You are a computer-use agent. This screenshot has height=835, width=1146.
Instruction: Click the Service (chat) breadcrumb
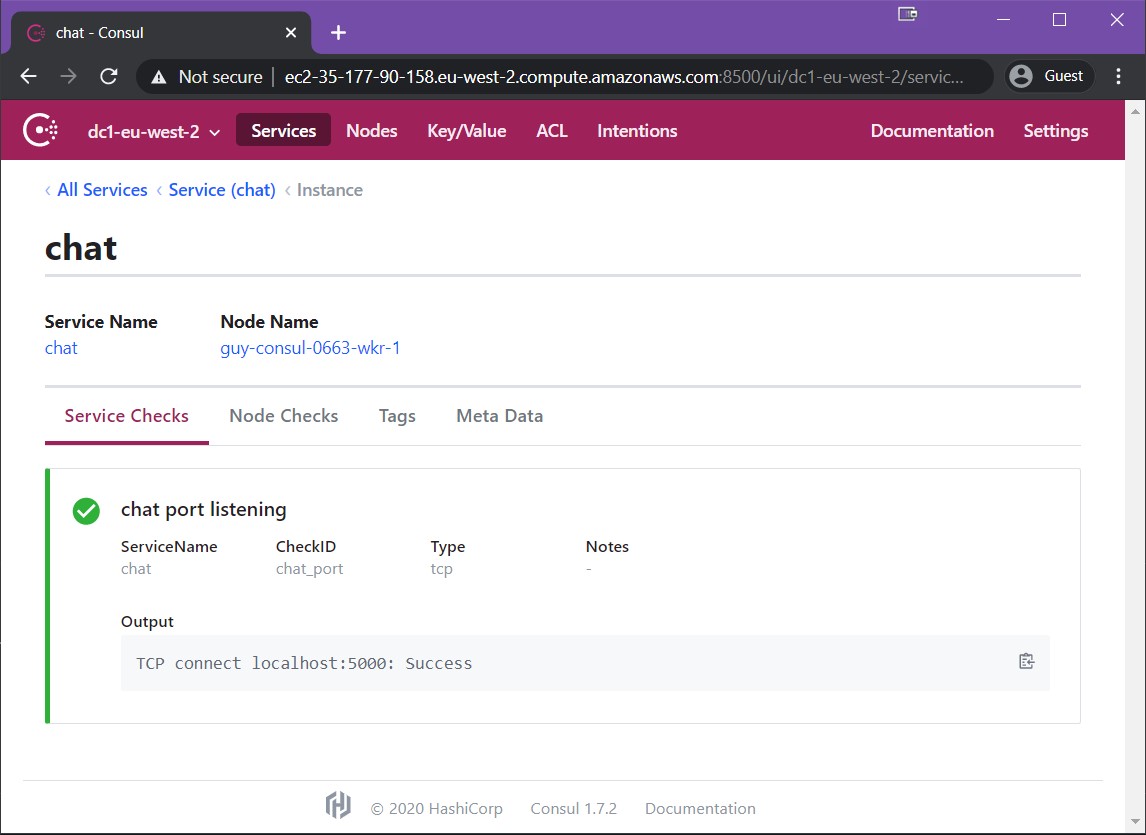click(222, 190)
